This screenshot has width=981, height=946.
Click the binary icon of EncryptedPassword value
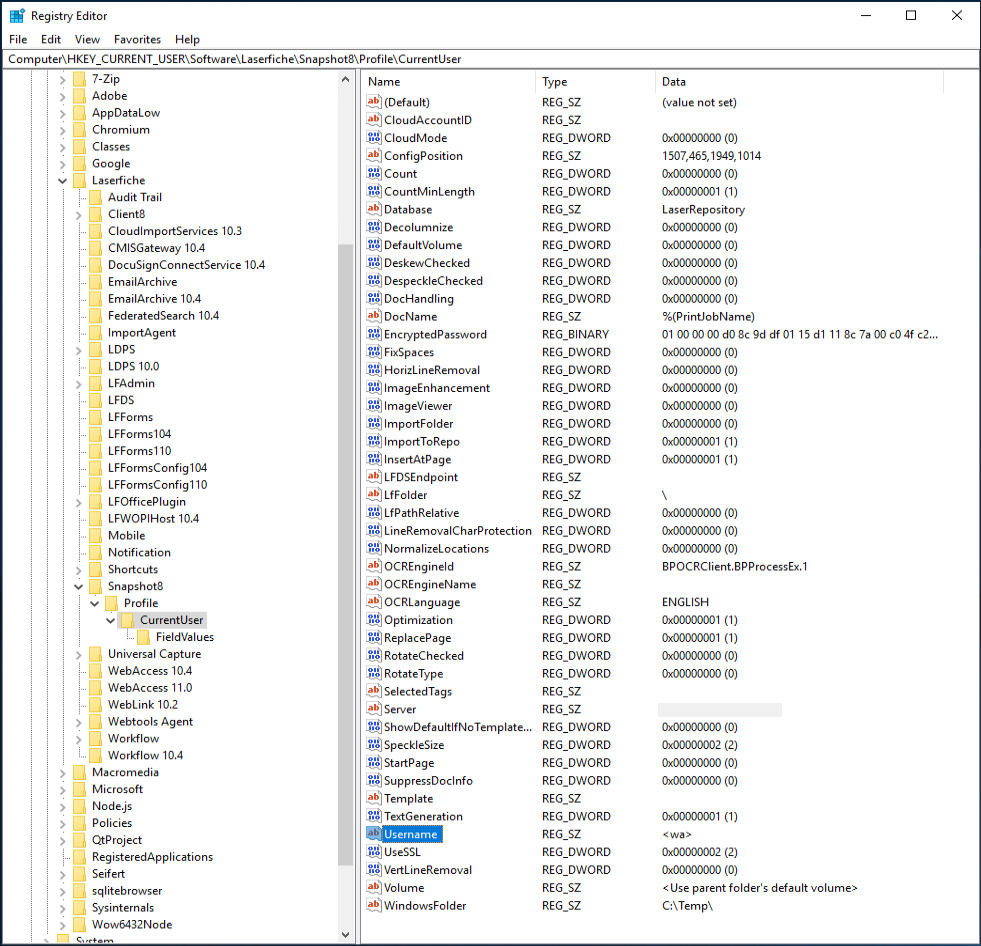pyautogui.click(x=374, y=334)
